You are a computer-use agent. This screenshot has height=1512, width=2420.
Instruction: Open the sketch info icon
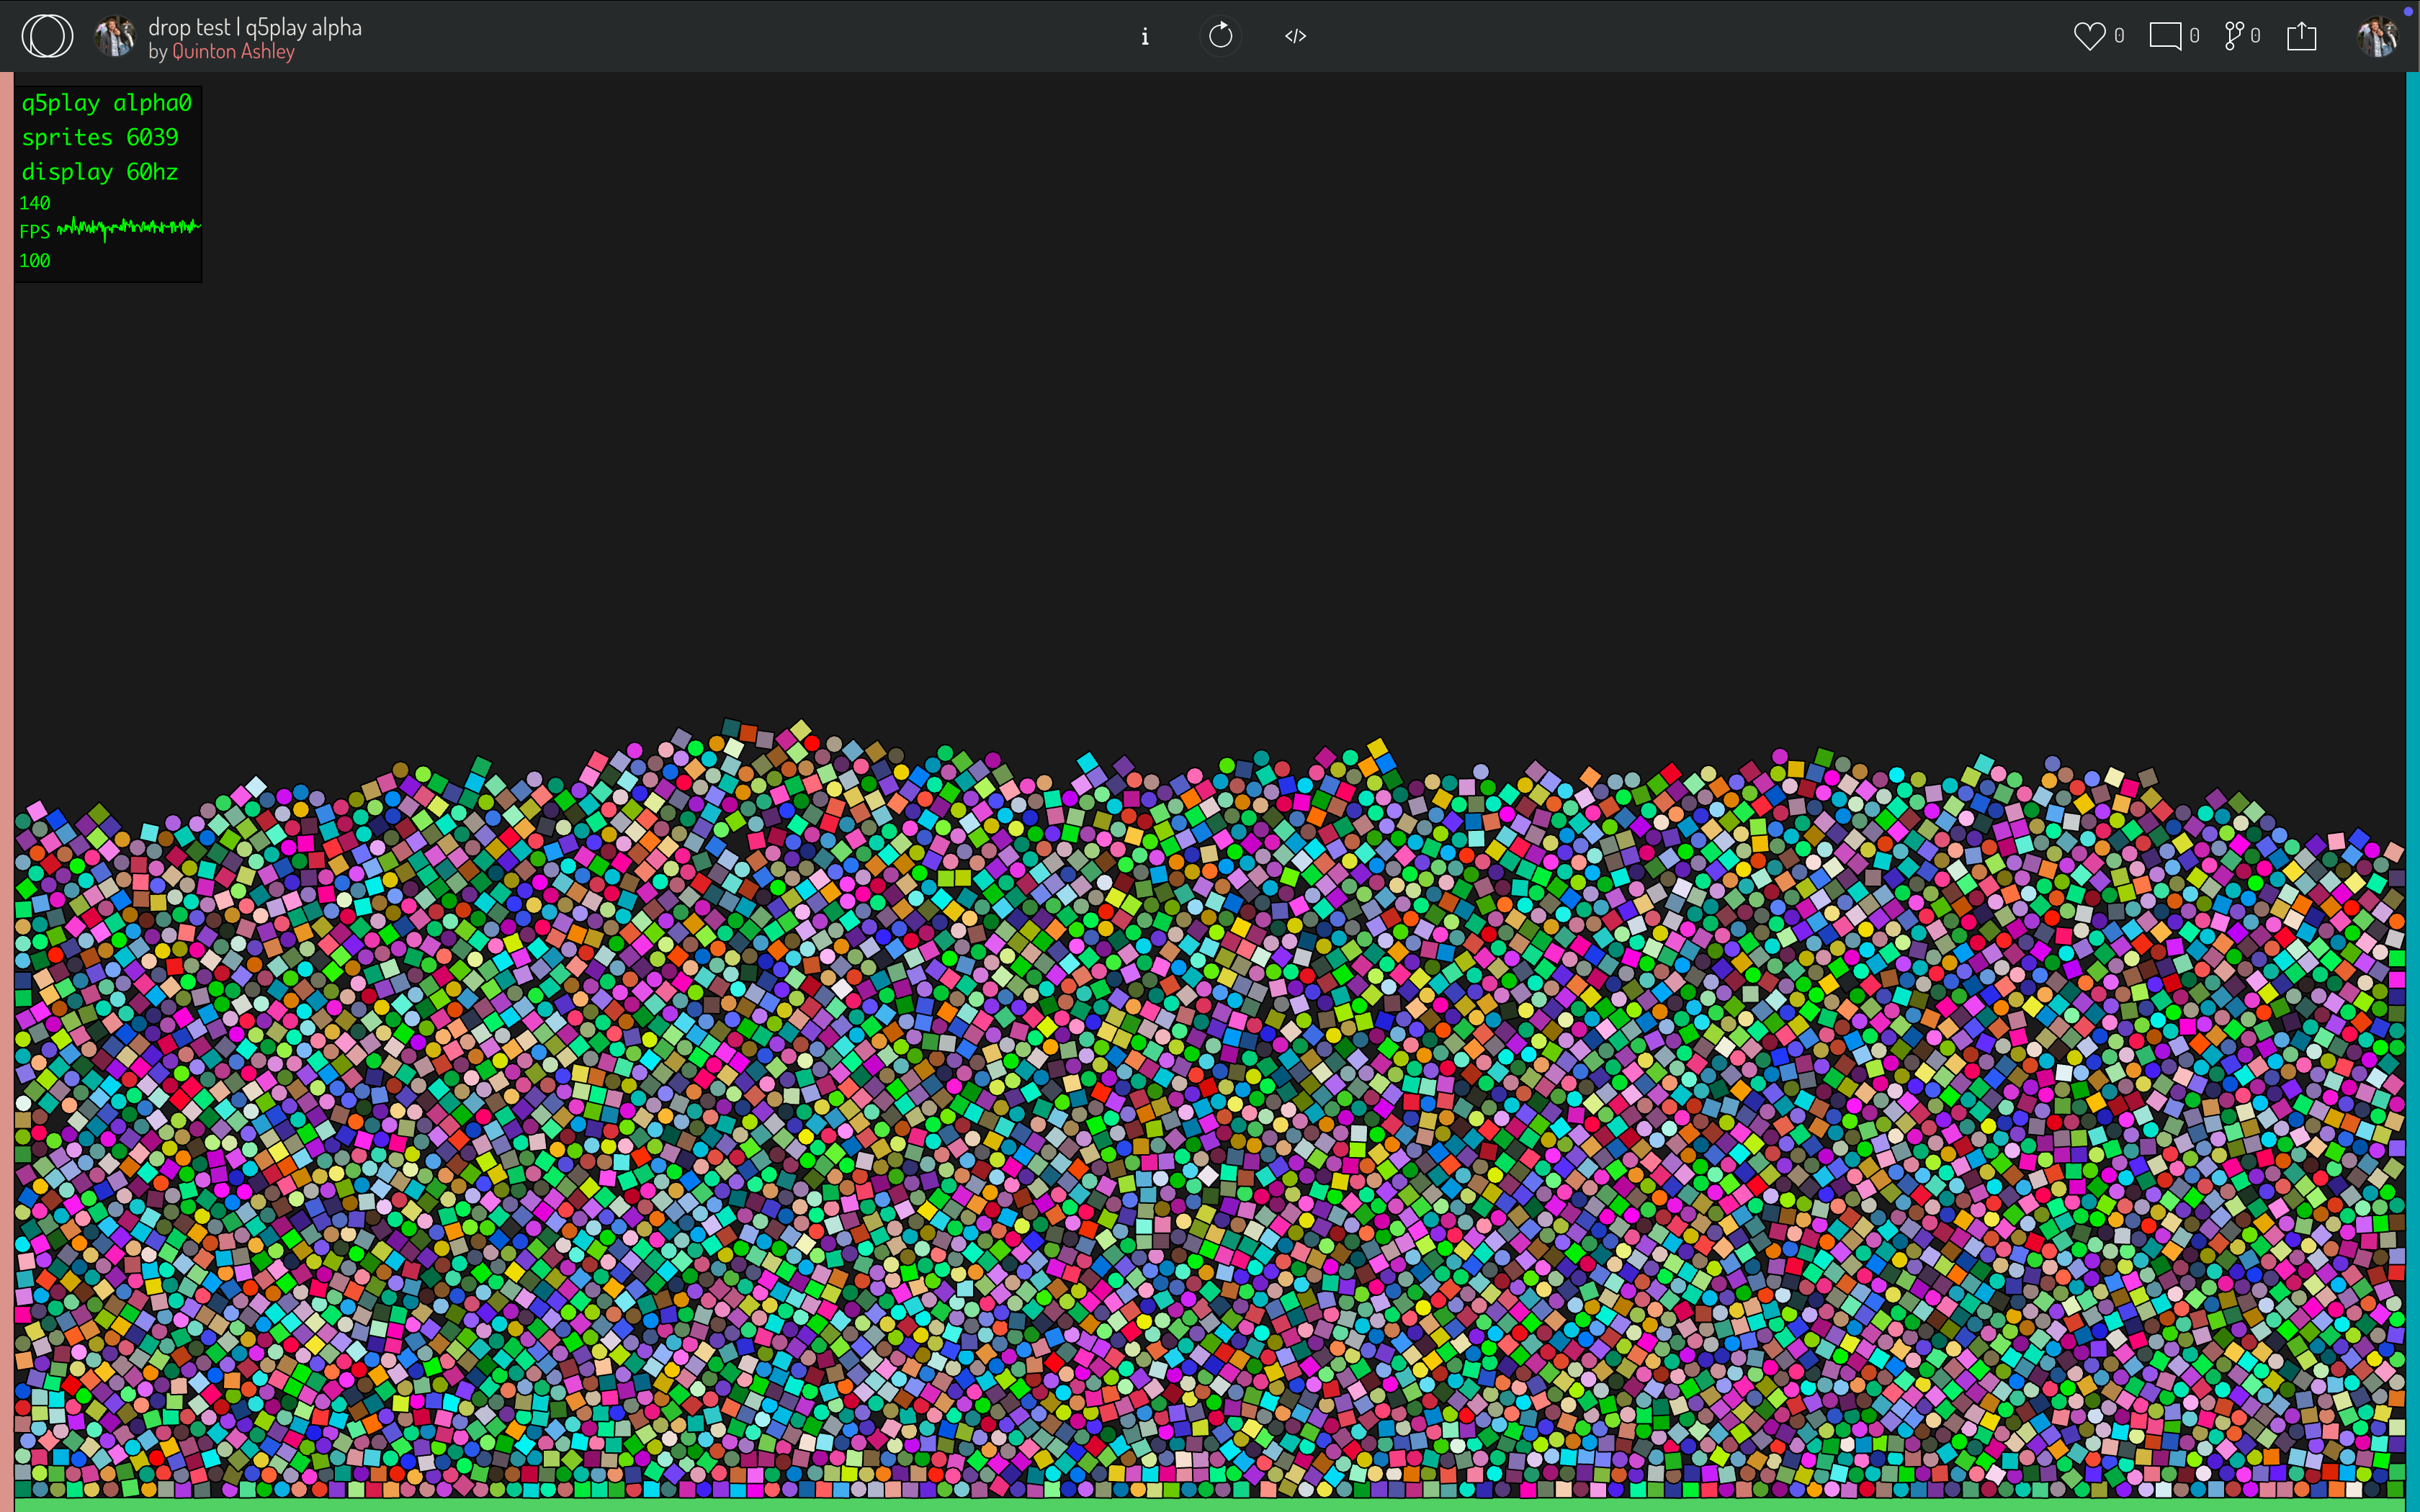[x=1145, y=37]
